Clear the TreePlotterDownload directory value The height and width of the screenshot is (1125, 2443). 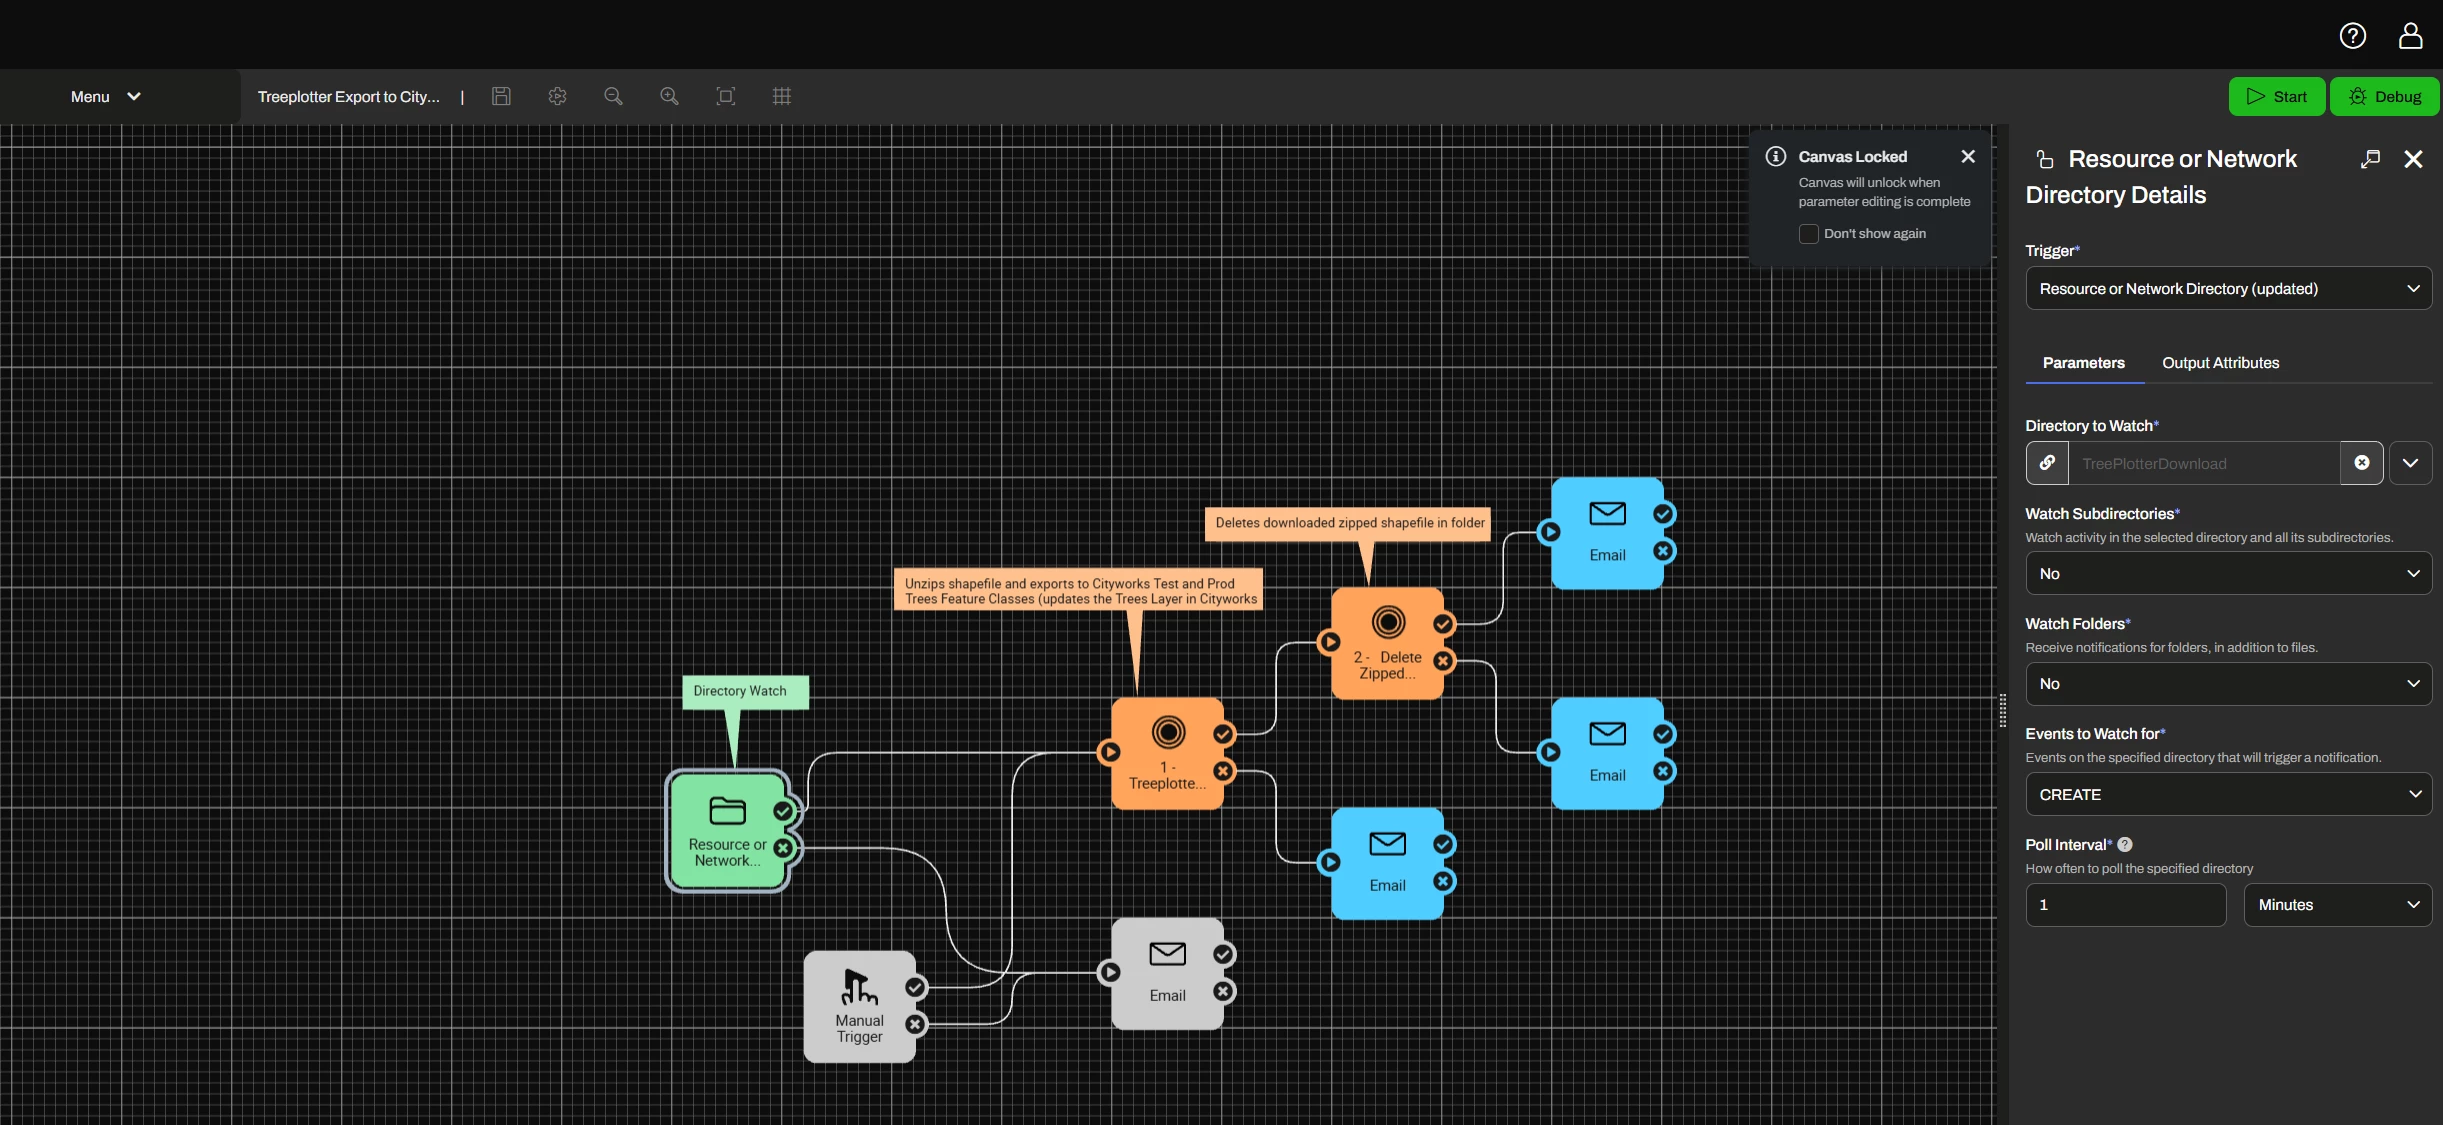tap(2362, 463)
